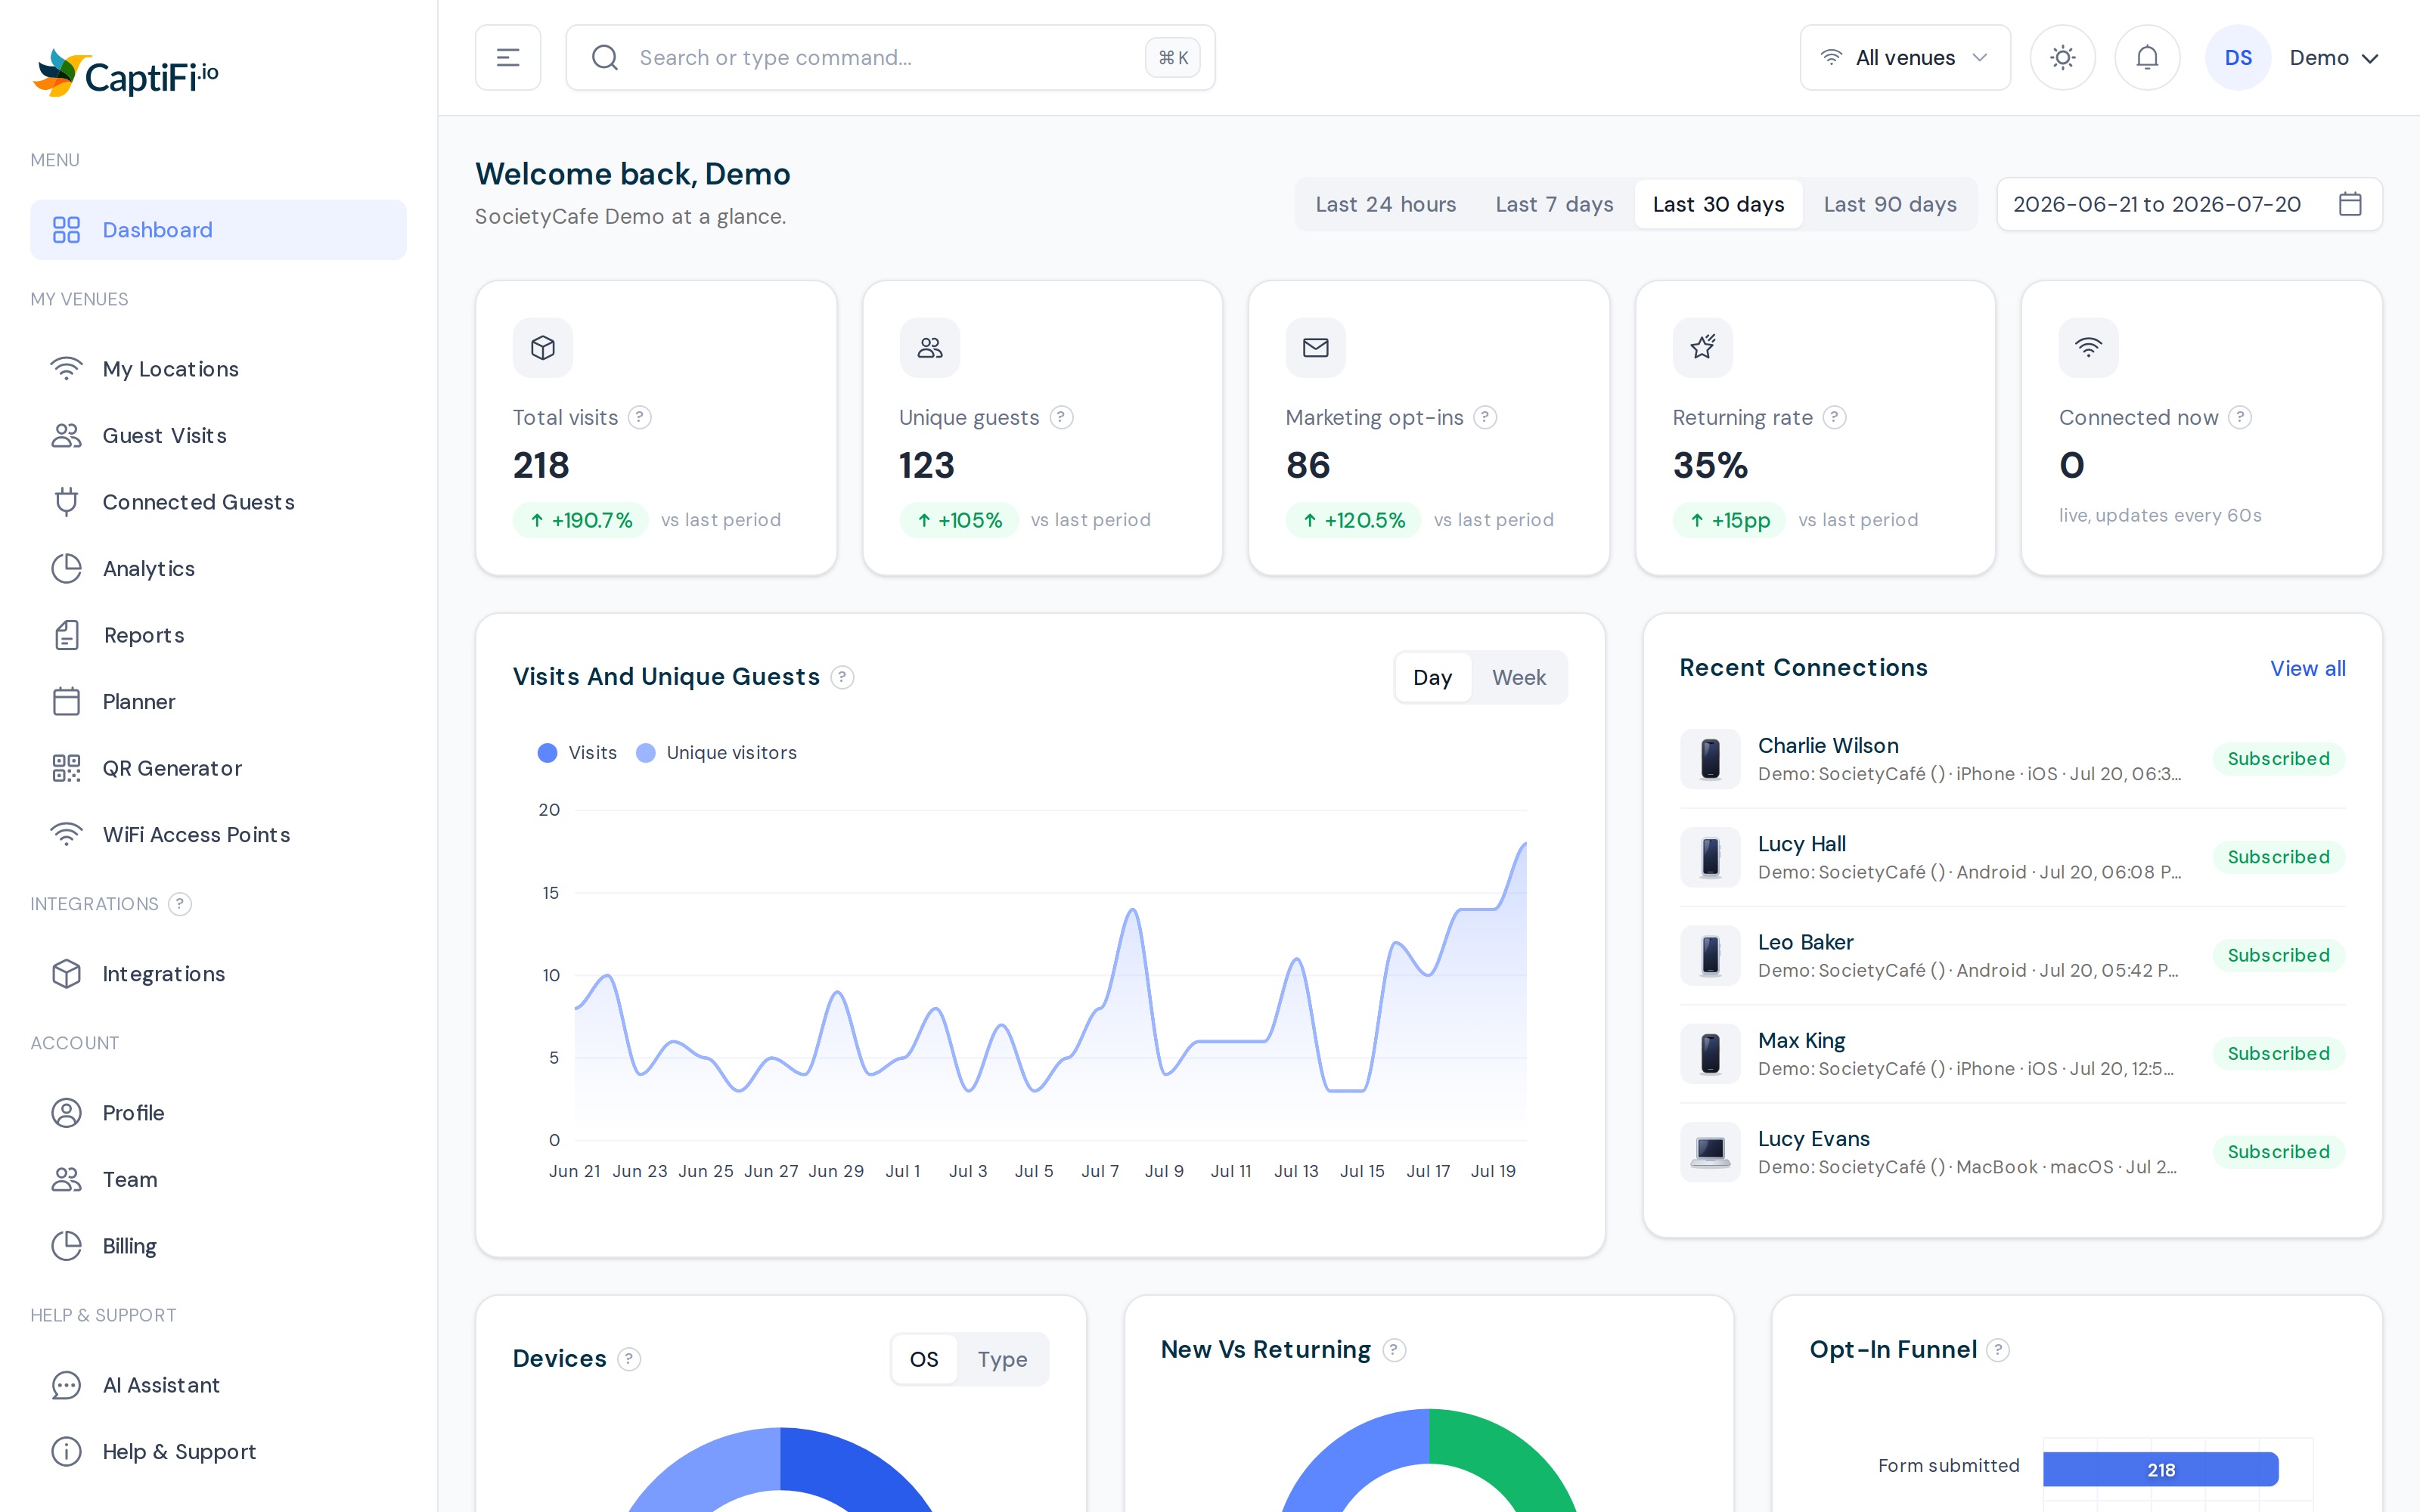Click Total visits help icon
Image resolution: width=2420 pixels, height=1512 pixels.
click(640, 417)
